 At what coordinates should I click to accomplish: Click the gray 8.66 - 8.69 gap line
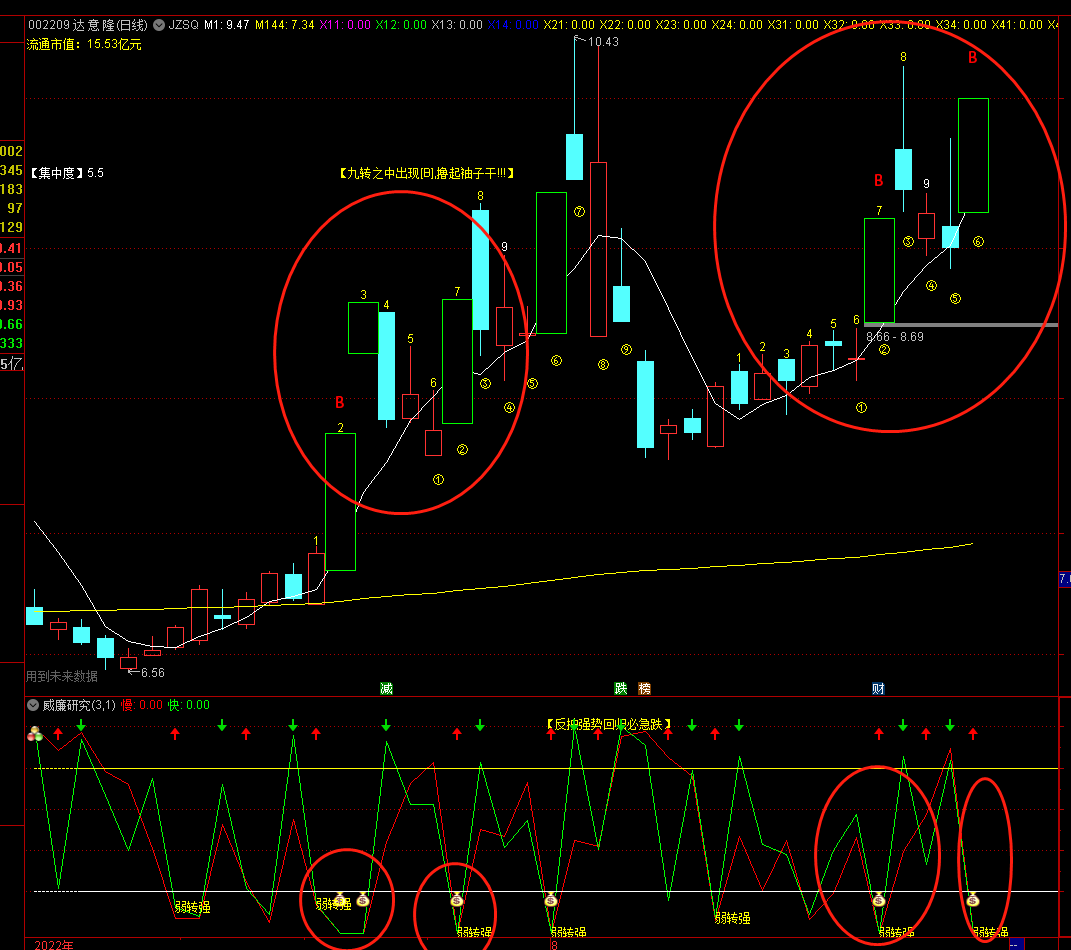pos(962,324)
